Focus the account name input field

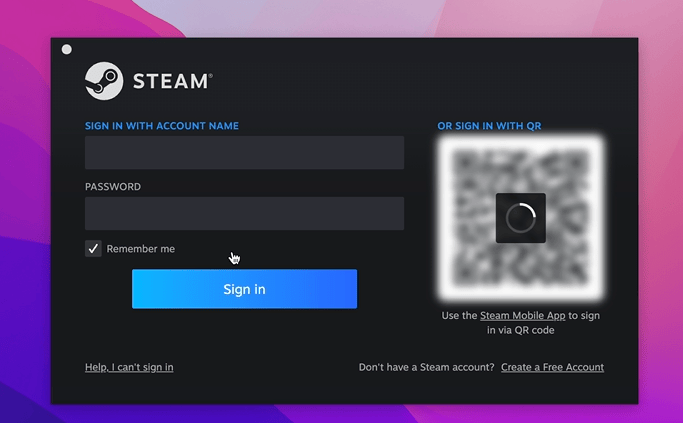tap(244, 153)
